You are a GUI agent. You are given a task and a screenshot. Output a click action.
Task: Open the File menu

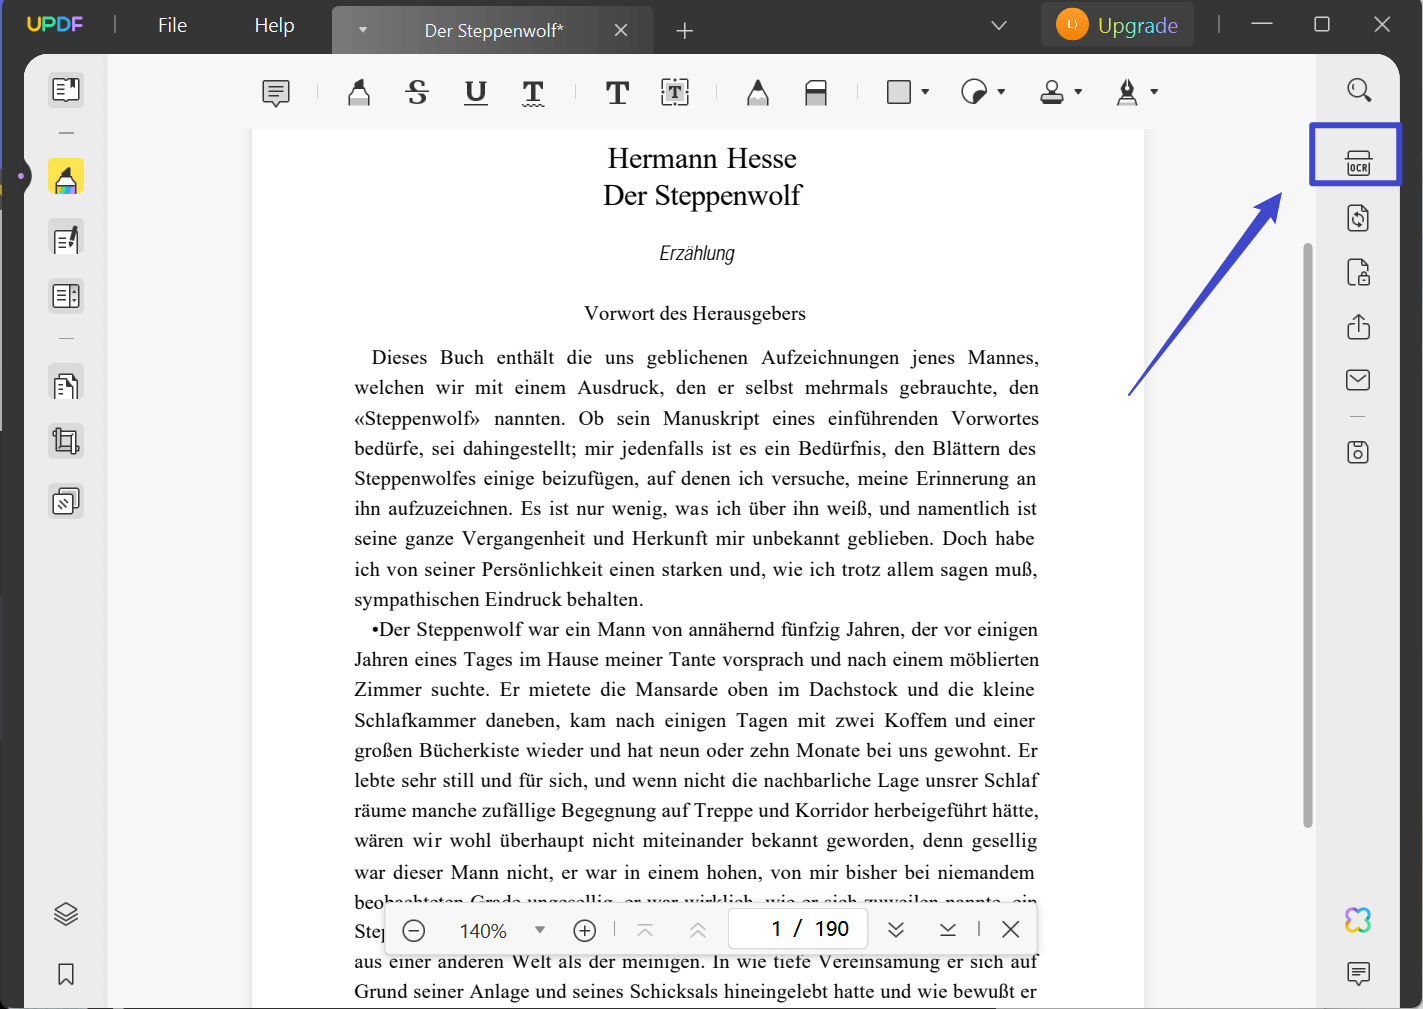pyautogui.click(x=172, y=25)
